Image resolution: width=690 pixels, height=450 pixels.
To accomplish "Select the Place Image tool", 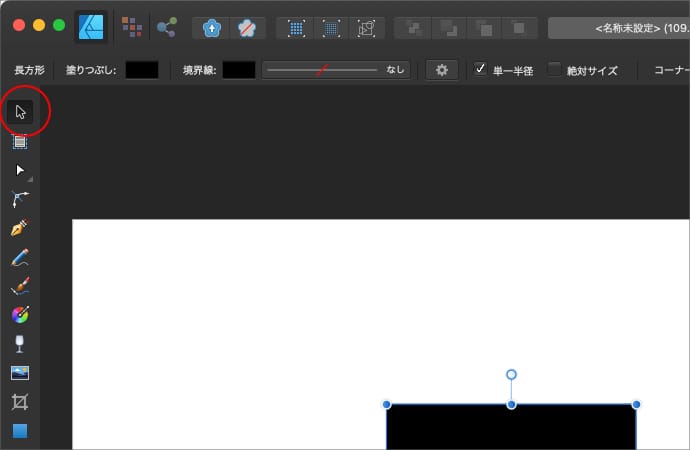I will [20, 373].
